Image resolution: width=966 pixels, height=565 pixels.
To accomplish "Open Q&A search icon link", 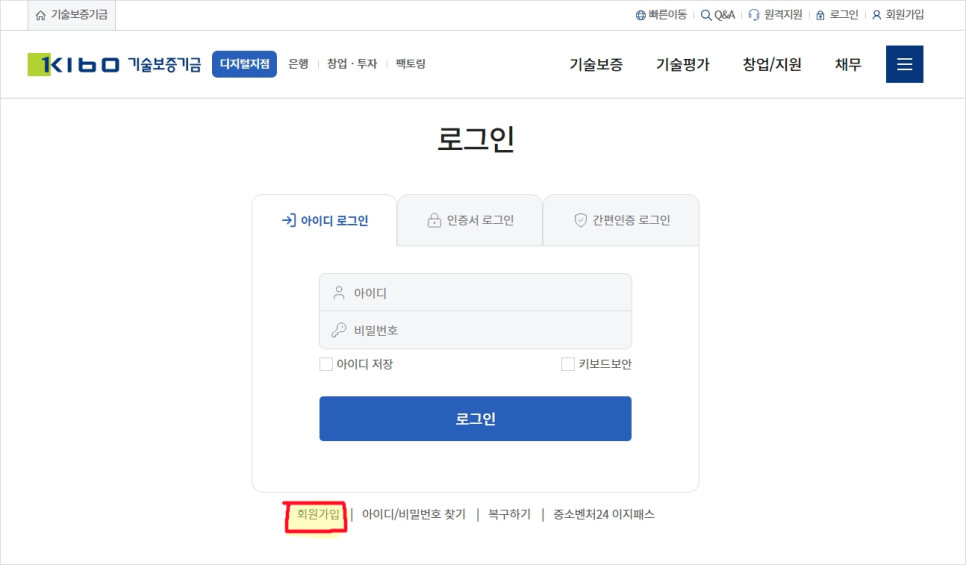I will coord(717,15).
